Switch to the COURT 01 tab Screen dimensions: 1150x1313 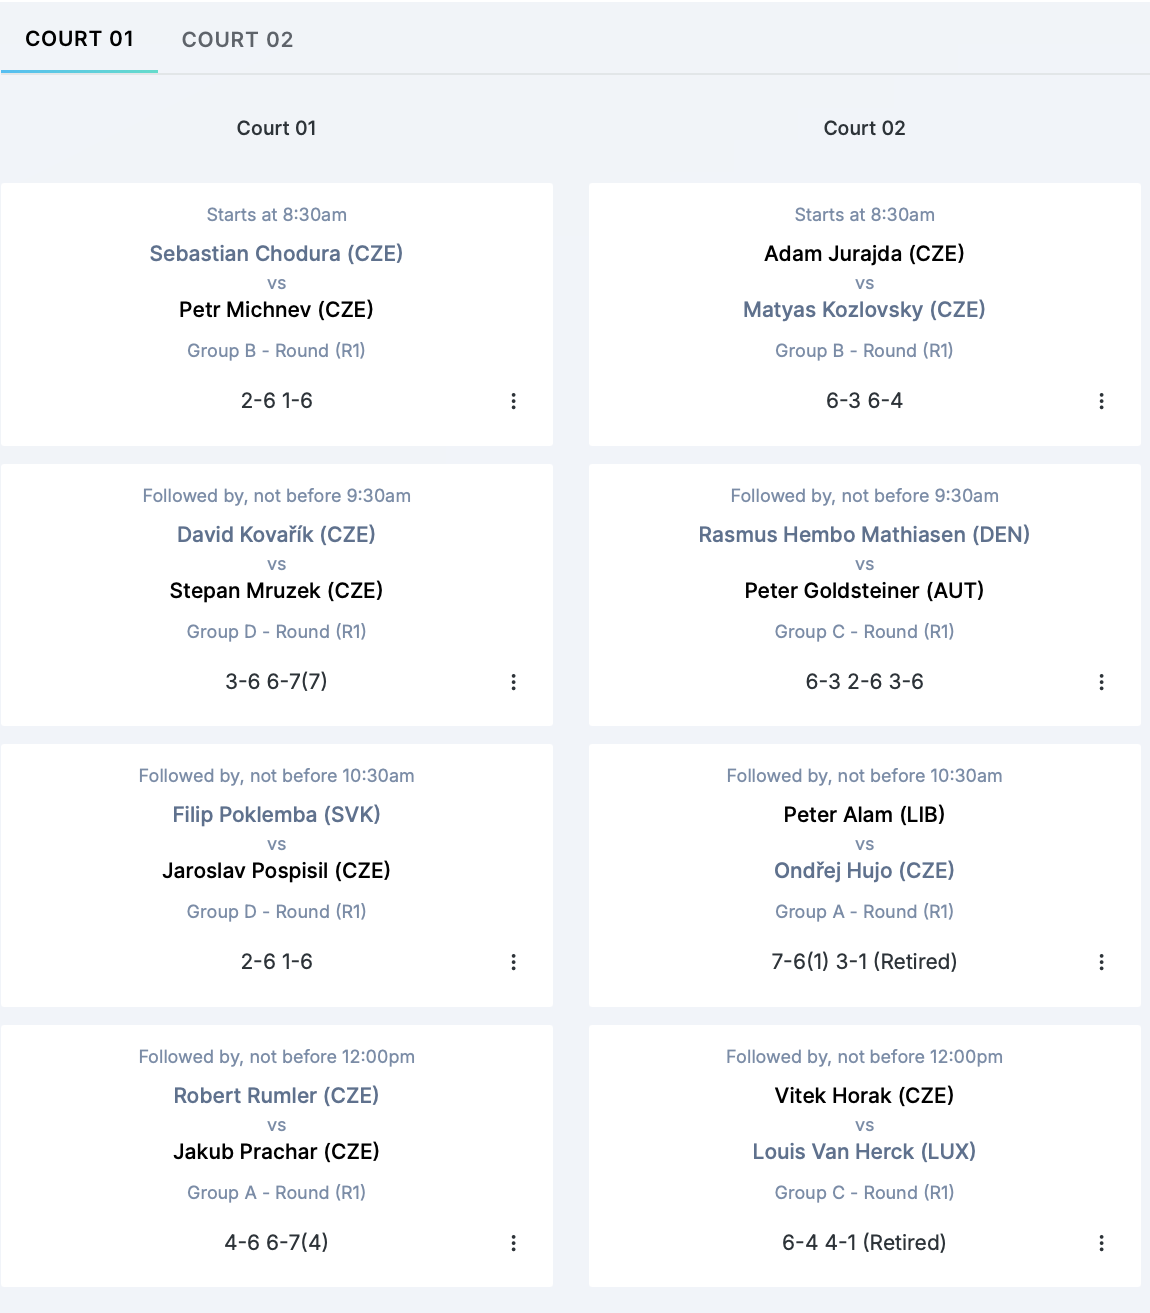coord(79,39)
